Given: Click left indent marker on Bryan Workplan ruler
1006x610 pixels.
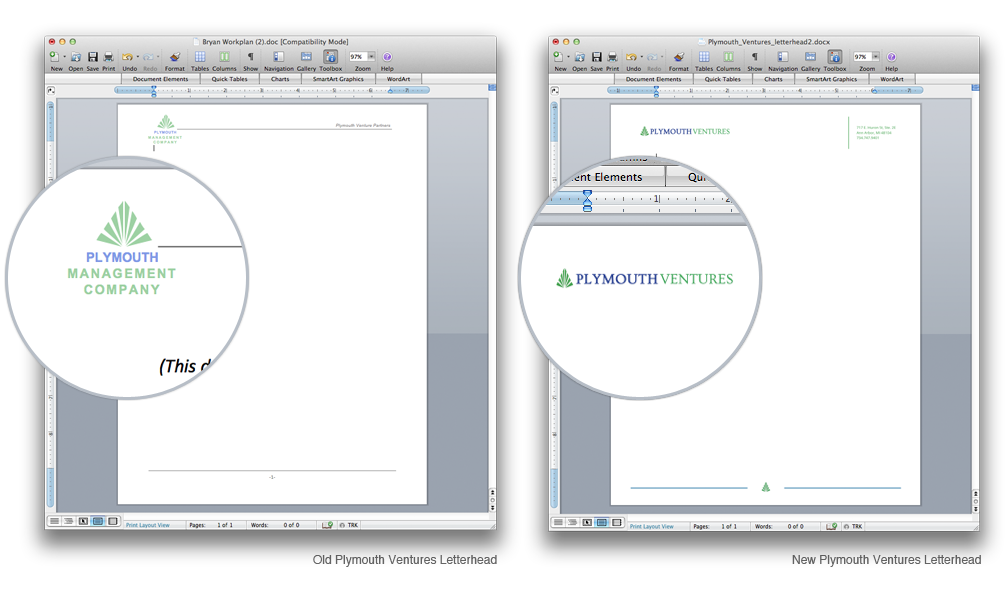Looking at the screenshot, I should pos(153,90).
